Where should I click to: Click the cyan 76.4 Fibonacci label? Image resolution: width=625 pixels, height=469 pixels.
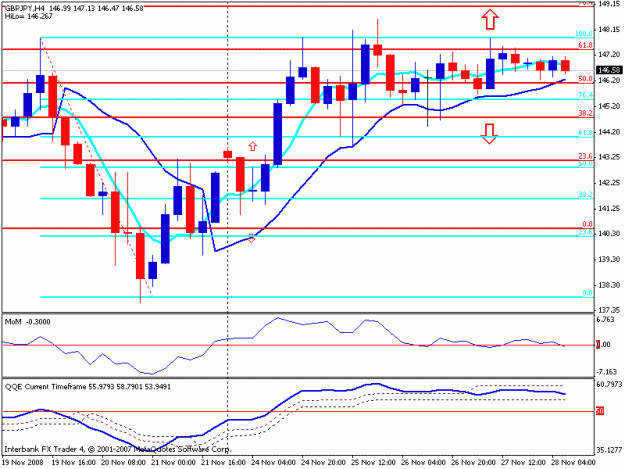pyautogui.click(x=586, y=95)
